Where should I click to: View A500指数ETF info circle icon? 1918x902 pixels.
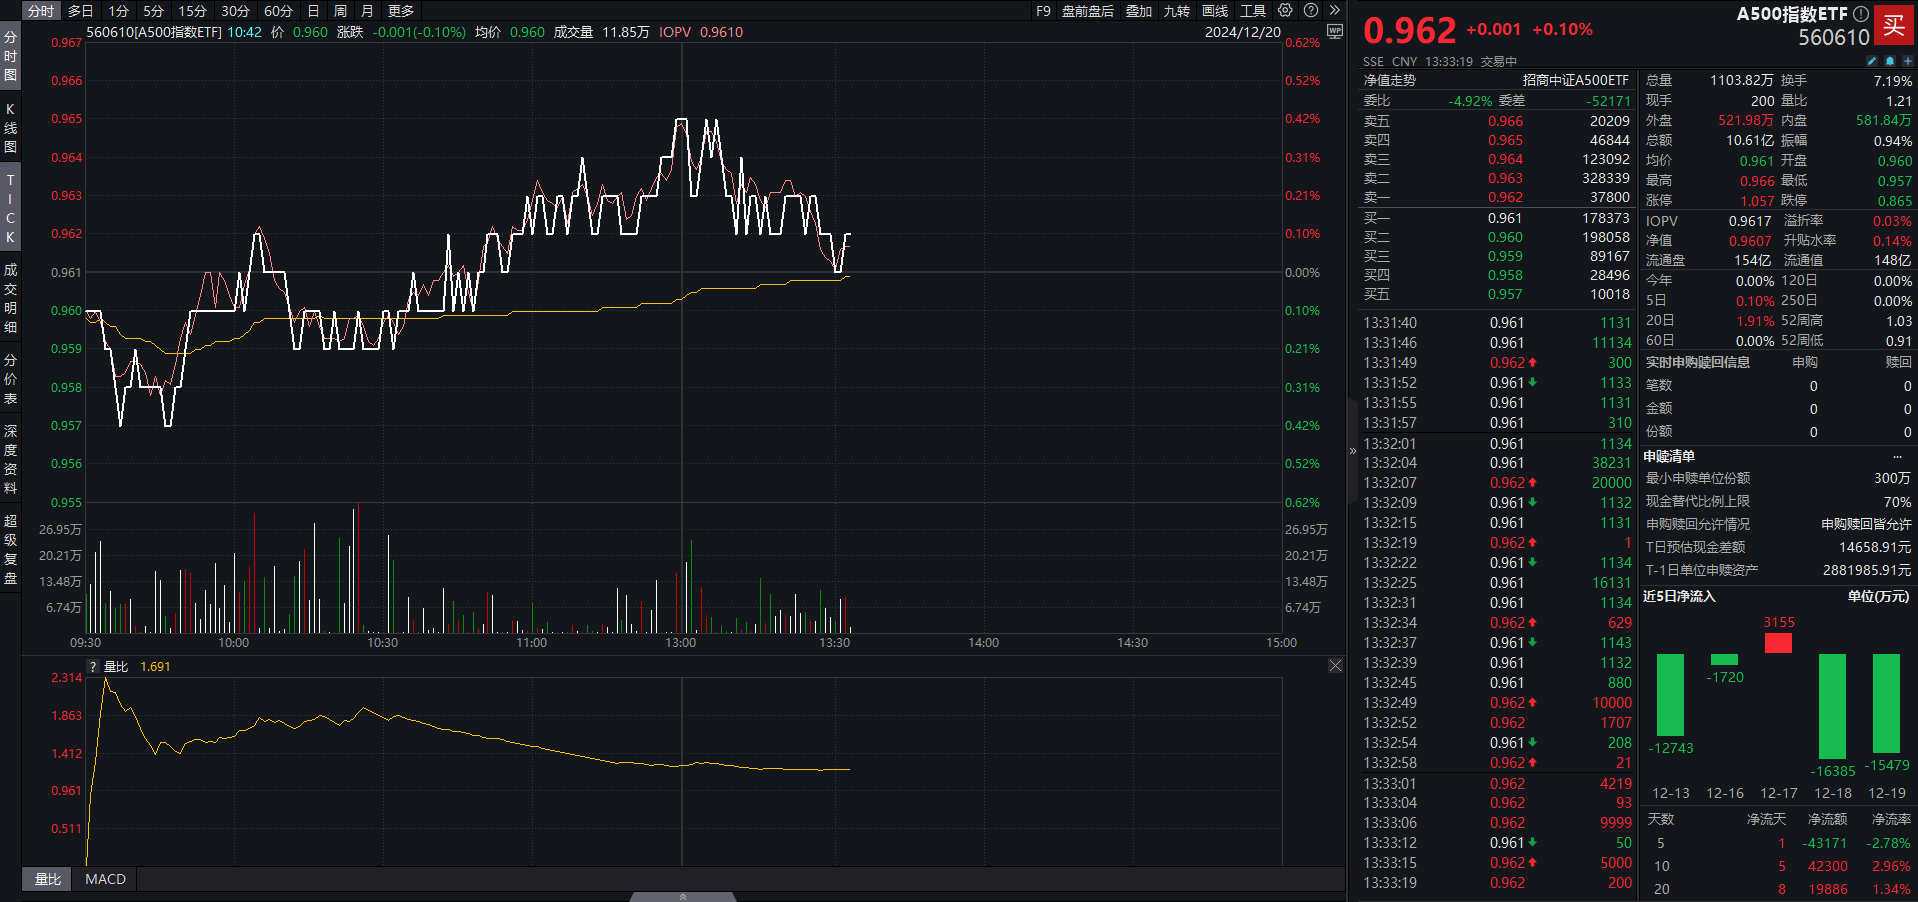(x=1860, y=14)
